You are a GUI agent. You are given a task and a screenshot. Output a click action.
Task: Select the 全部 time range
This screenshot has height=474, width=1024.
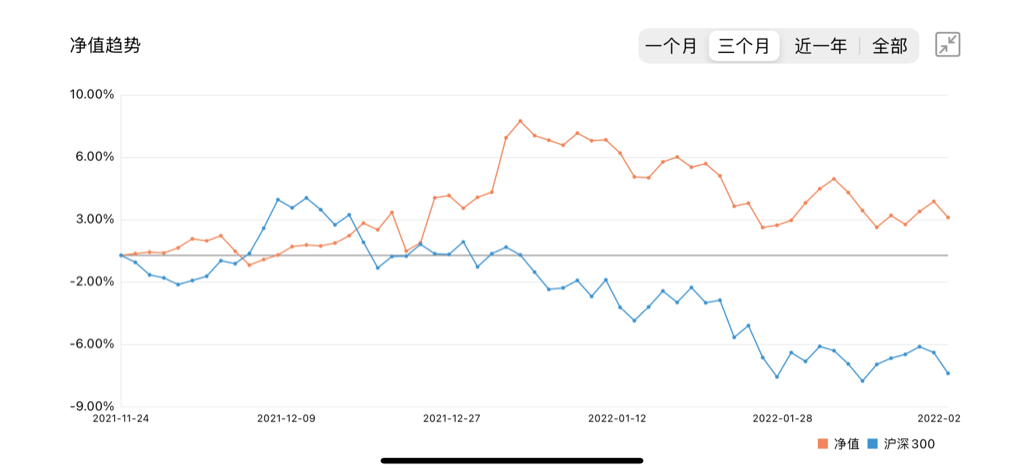[889, 46]
